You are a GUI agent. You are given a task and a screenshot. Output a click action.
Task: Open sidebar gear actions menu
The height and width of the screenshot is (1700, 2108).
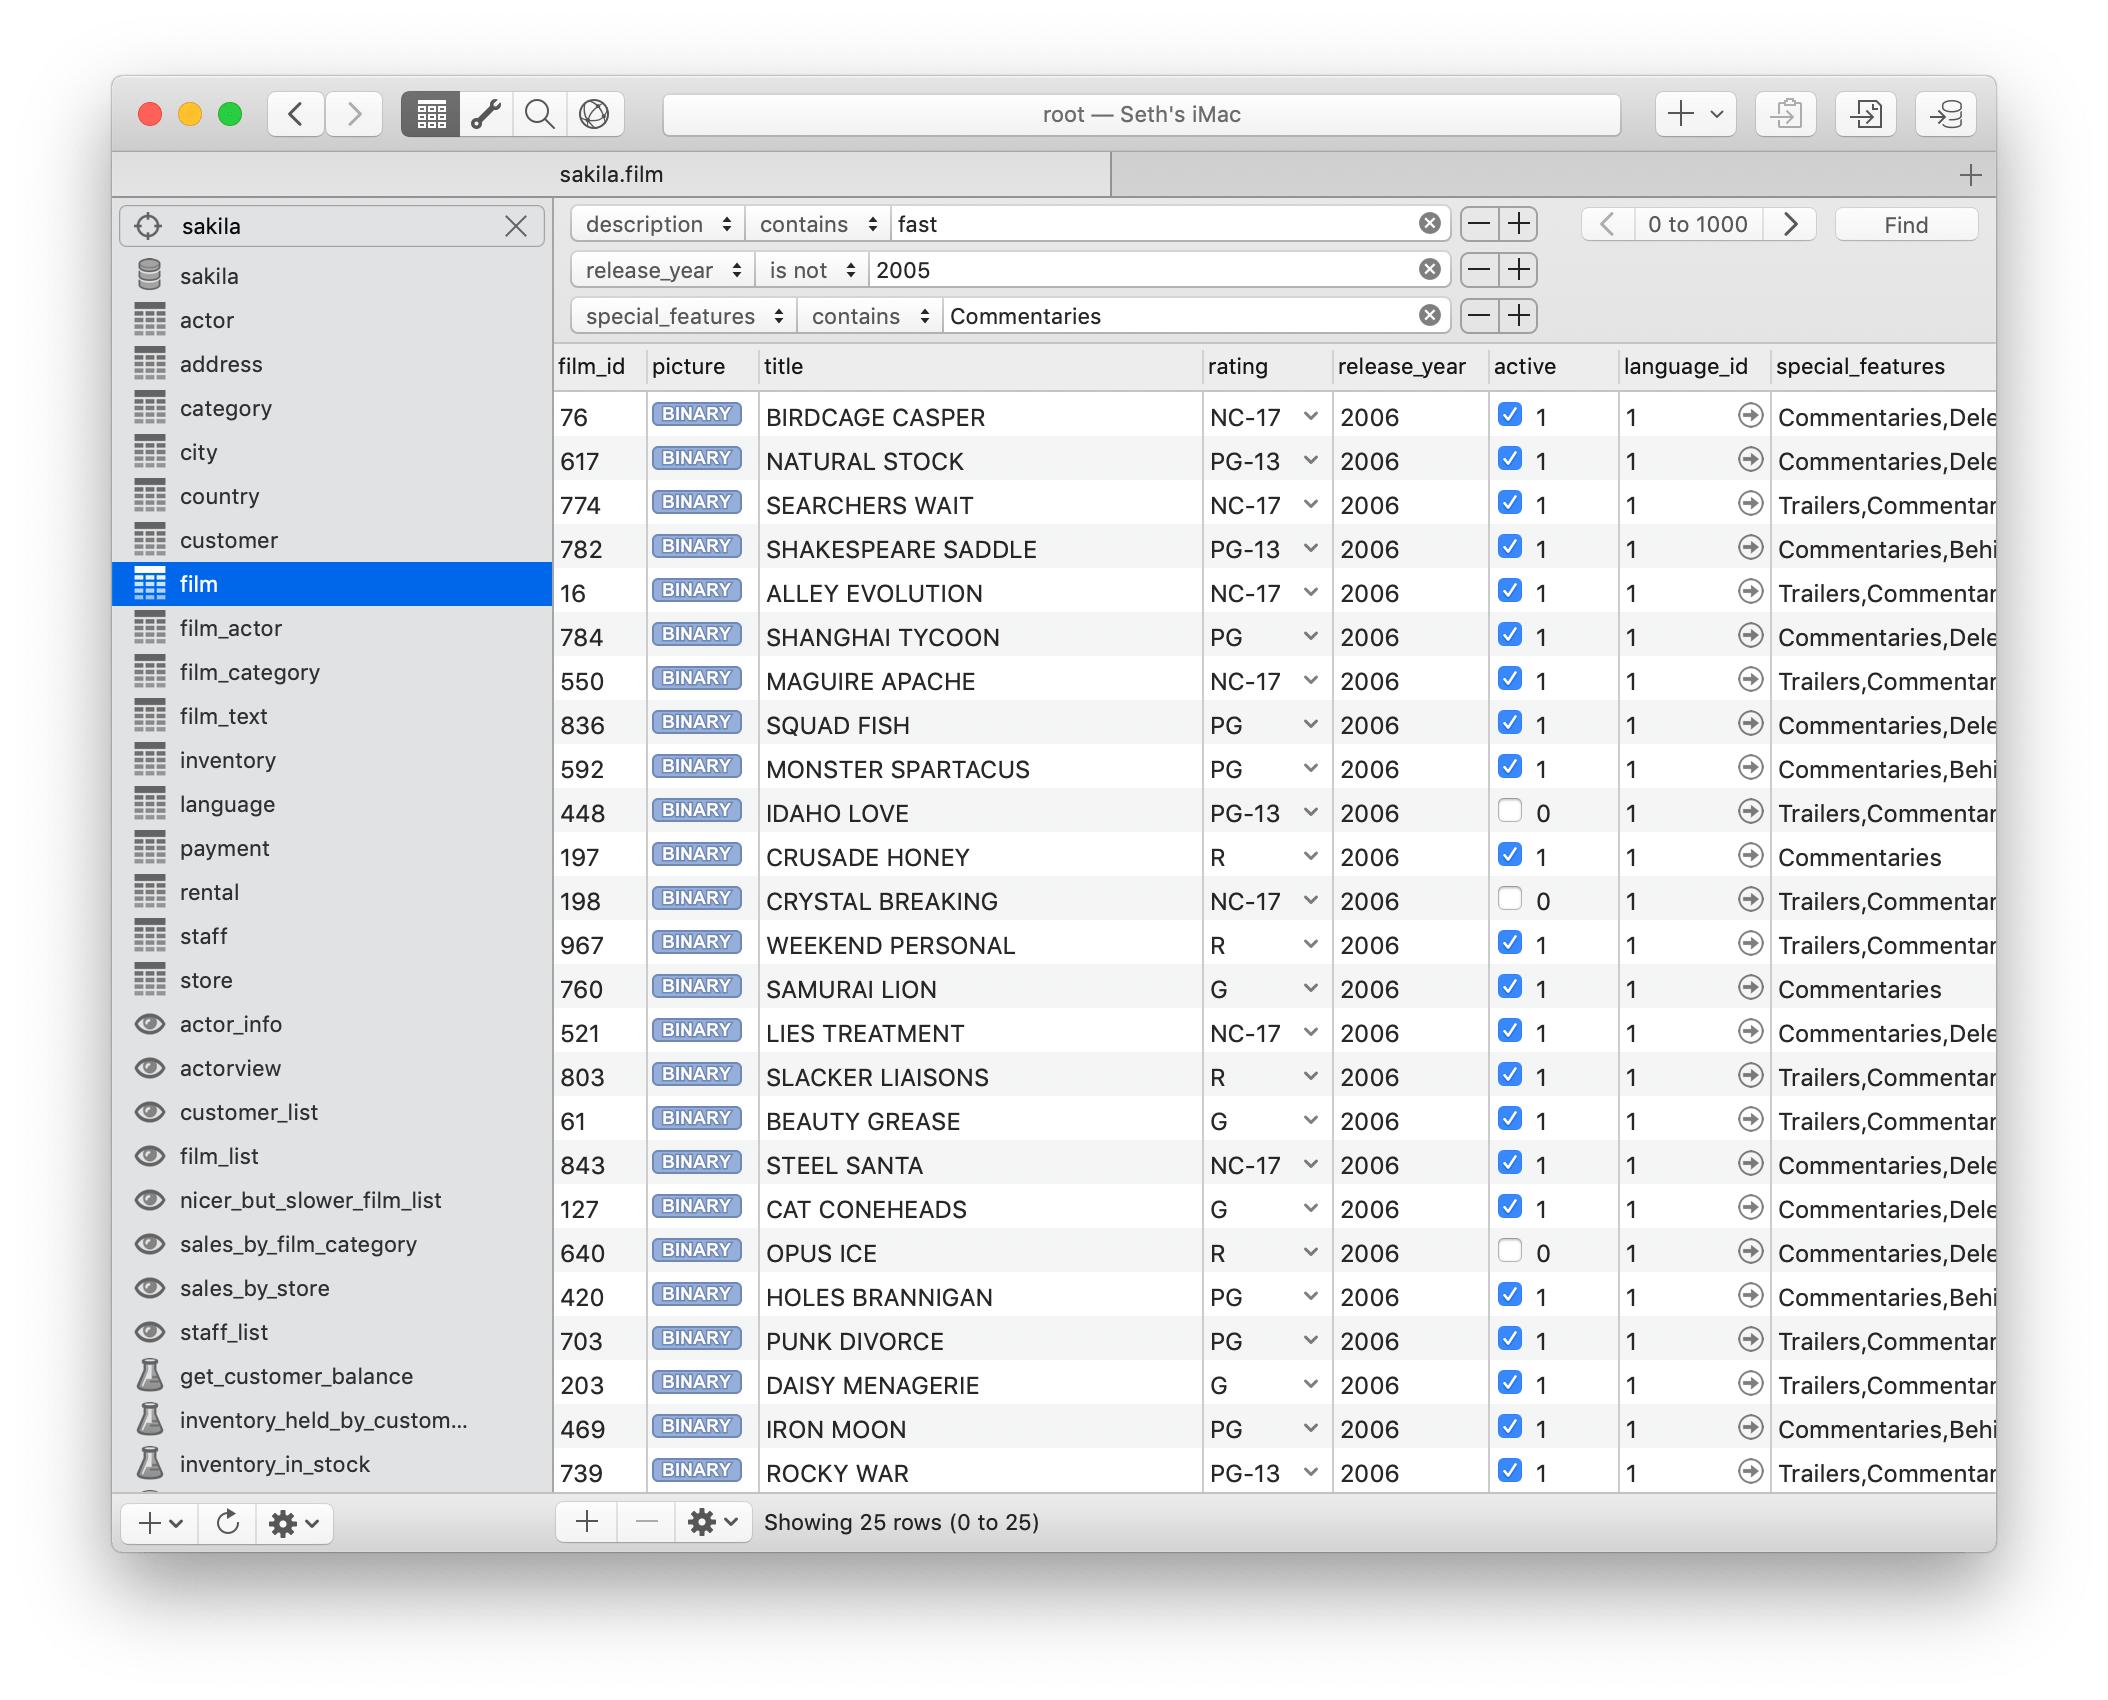[x=294, y=1523]
